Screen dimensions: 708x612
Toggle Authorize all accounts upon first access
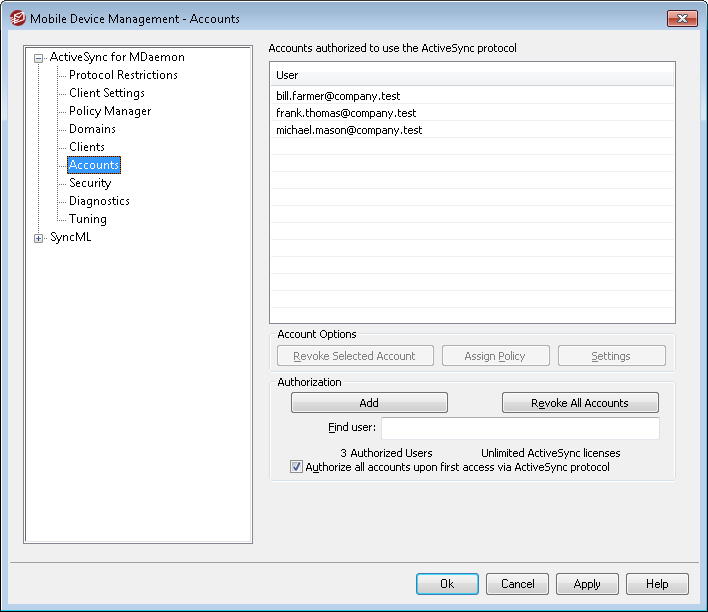pos(296,467)
